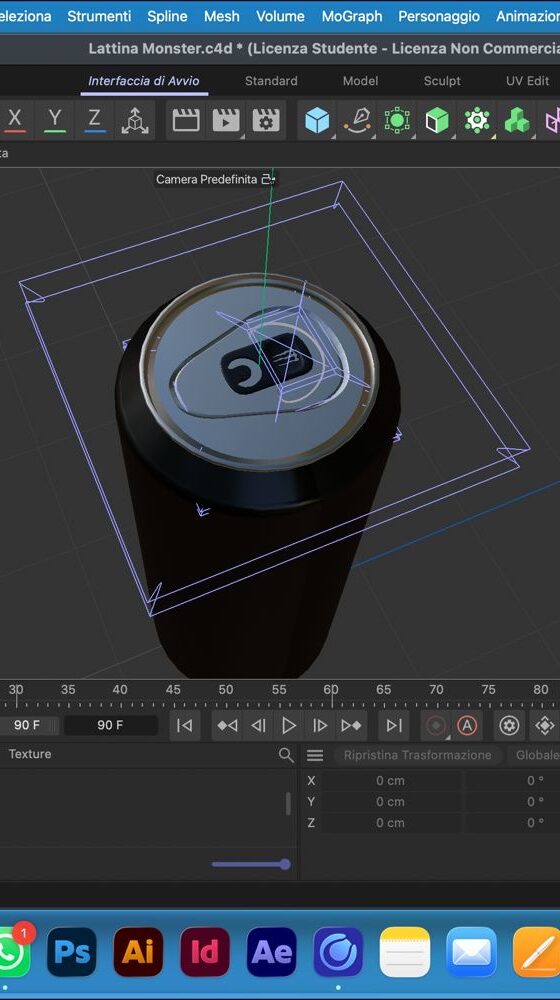Adjust the material preview size slider

click(x=251, y=864)
